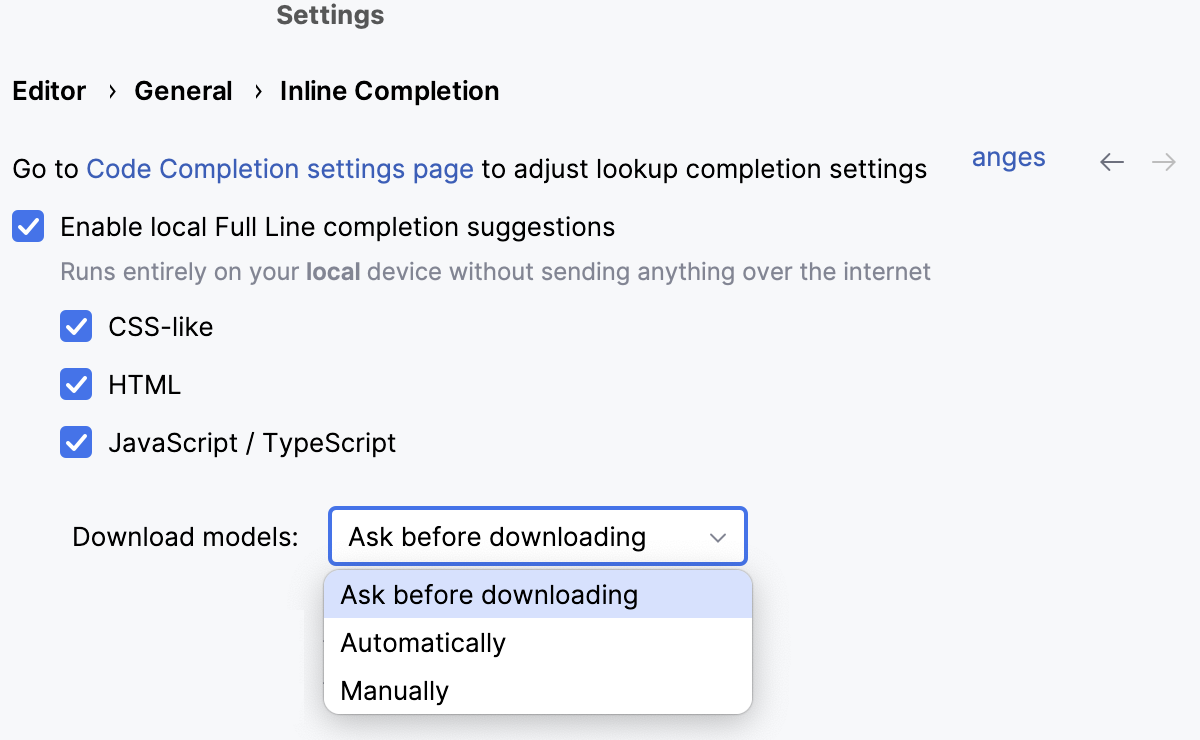Select Automatically from the dropdown

point(422,643)
